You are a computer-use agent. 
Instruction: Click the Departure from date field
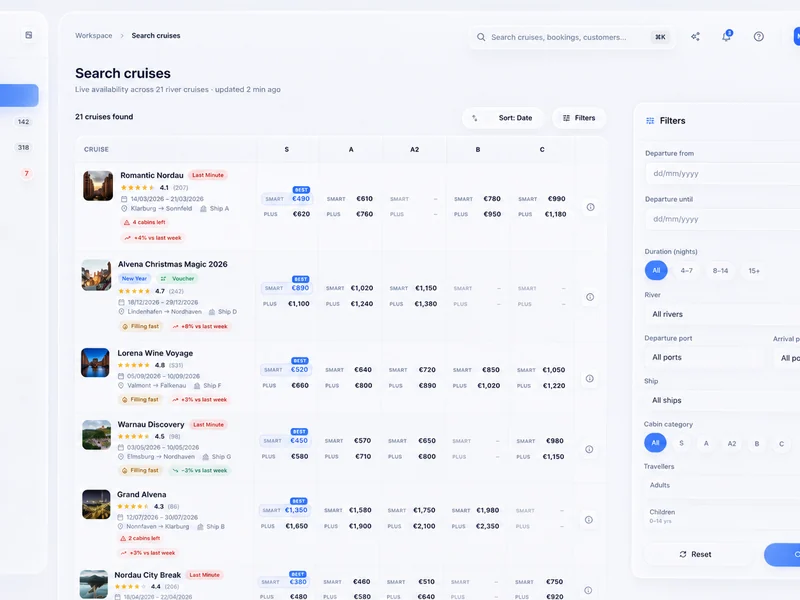pos(722,173)
